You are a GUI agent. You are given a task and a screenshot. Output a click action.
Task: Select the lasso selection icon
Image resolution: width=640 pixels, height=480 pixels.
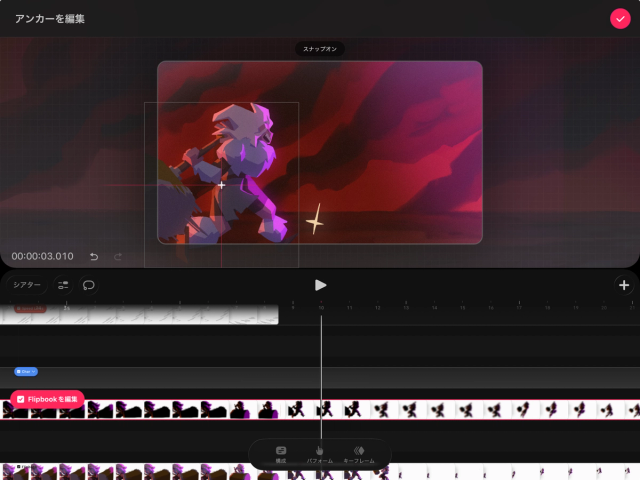point(89,285)
